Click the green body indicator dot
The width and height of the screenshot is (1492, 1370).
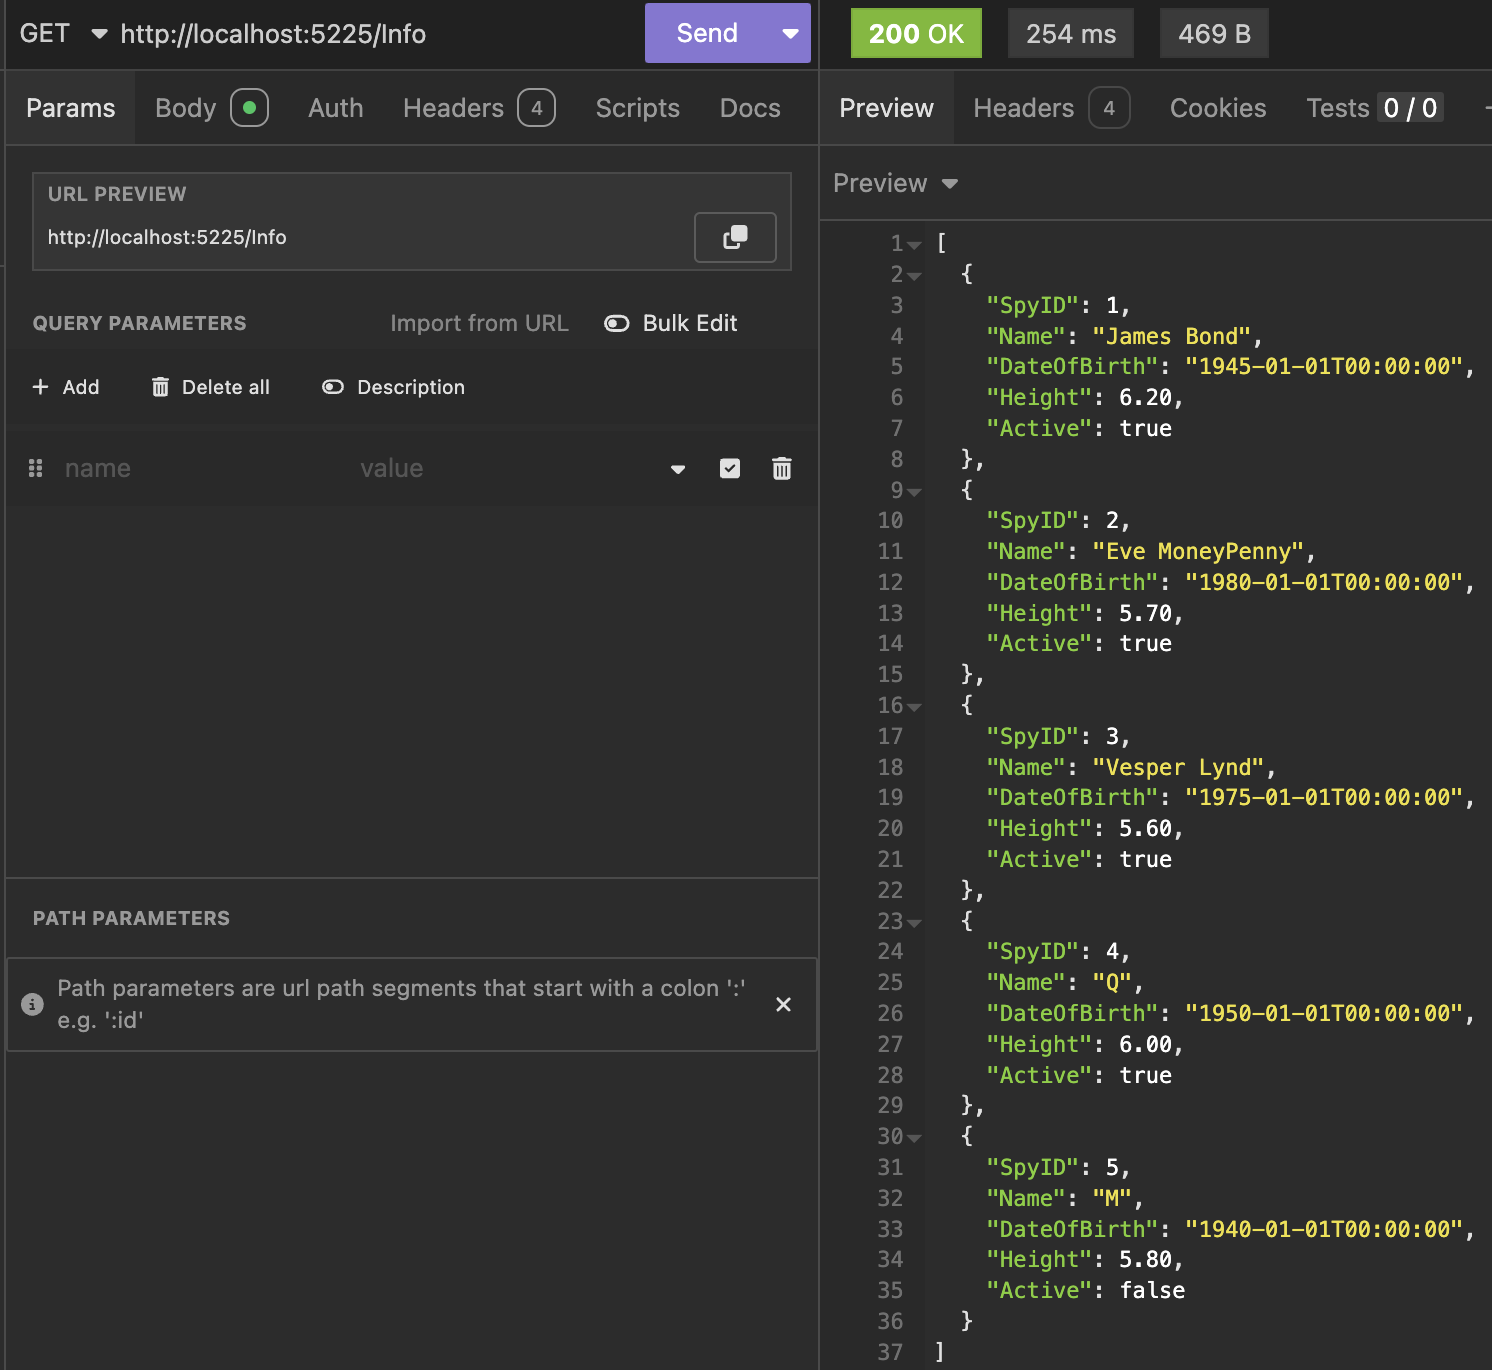(x=250, y=107)
